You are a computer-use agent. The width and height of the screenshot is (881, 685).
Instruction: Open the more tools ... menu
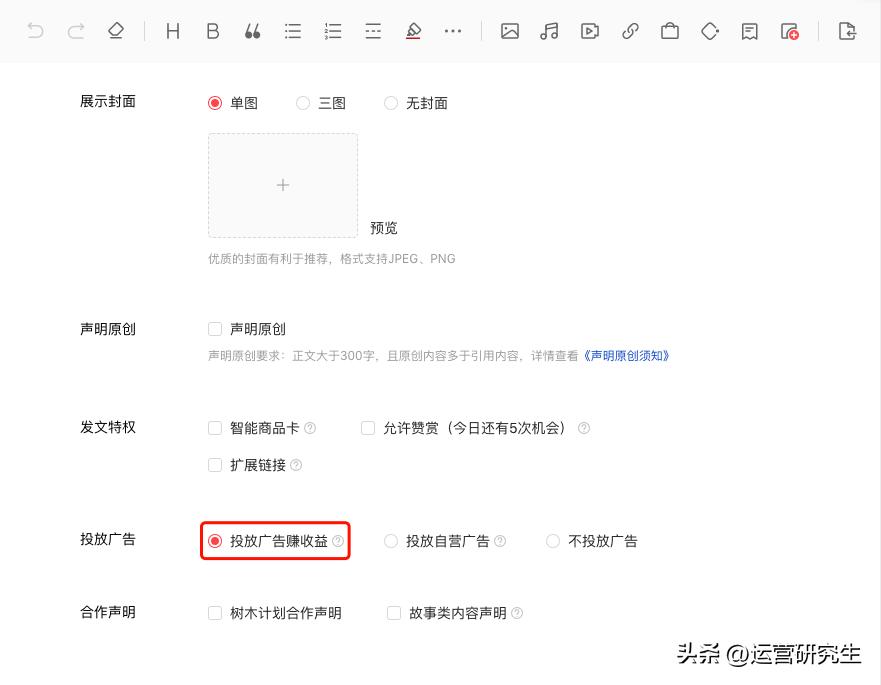(453, 31)
